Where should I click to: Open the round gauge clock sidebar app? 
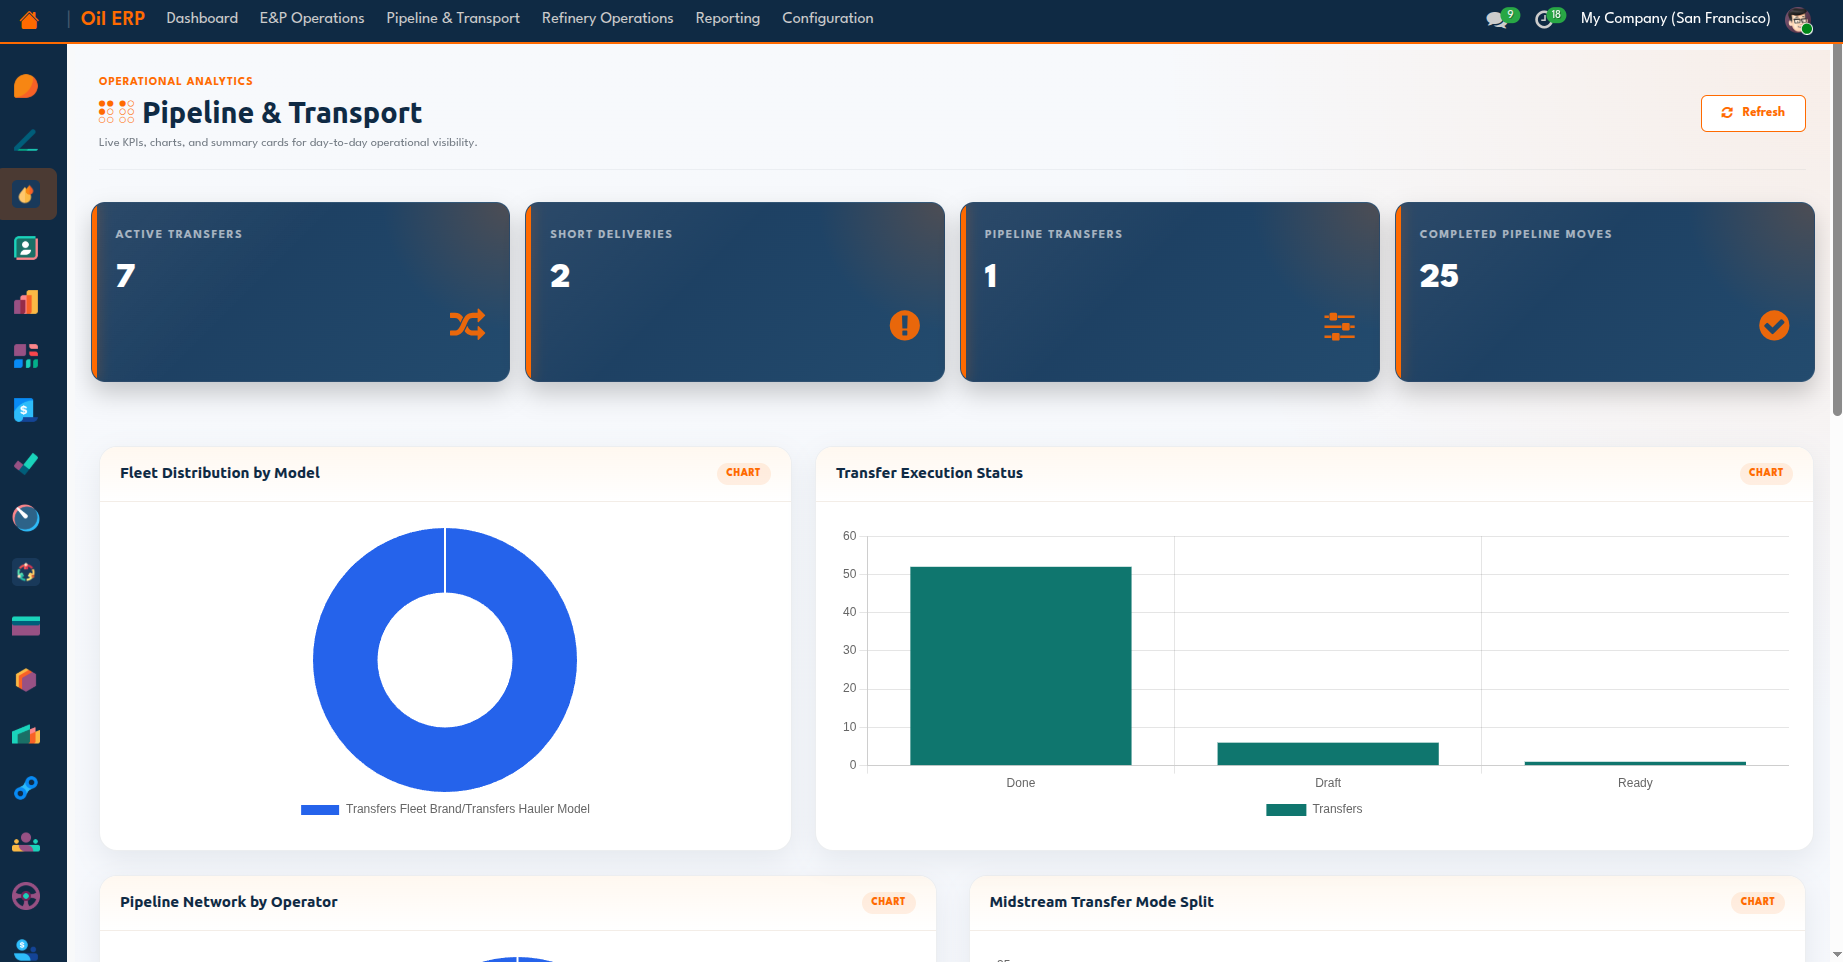tap(26, 518)
